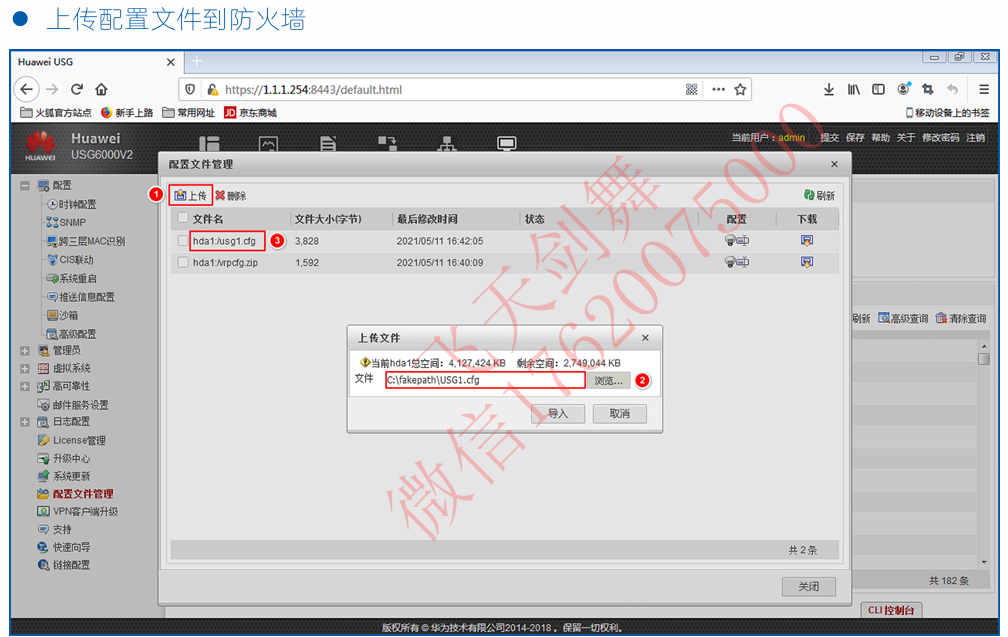Select SNMP in the sidebar
Viewport: 1008px width, 637px height.
point(66,222)
